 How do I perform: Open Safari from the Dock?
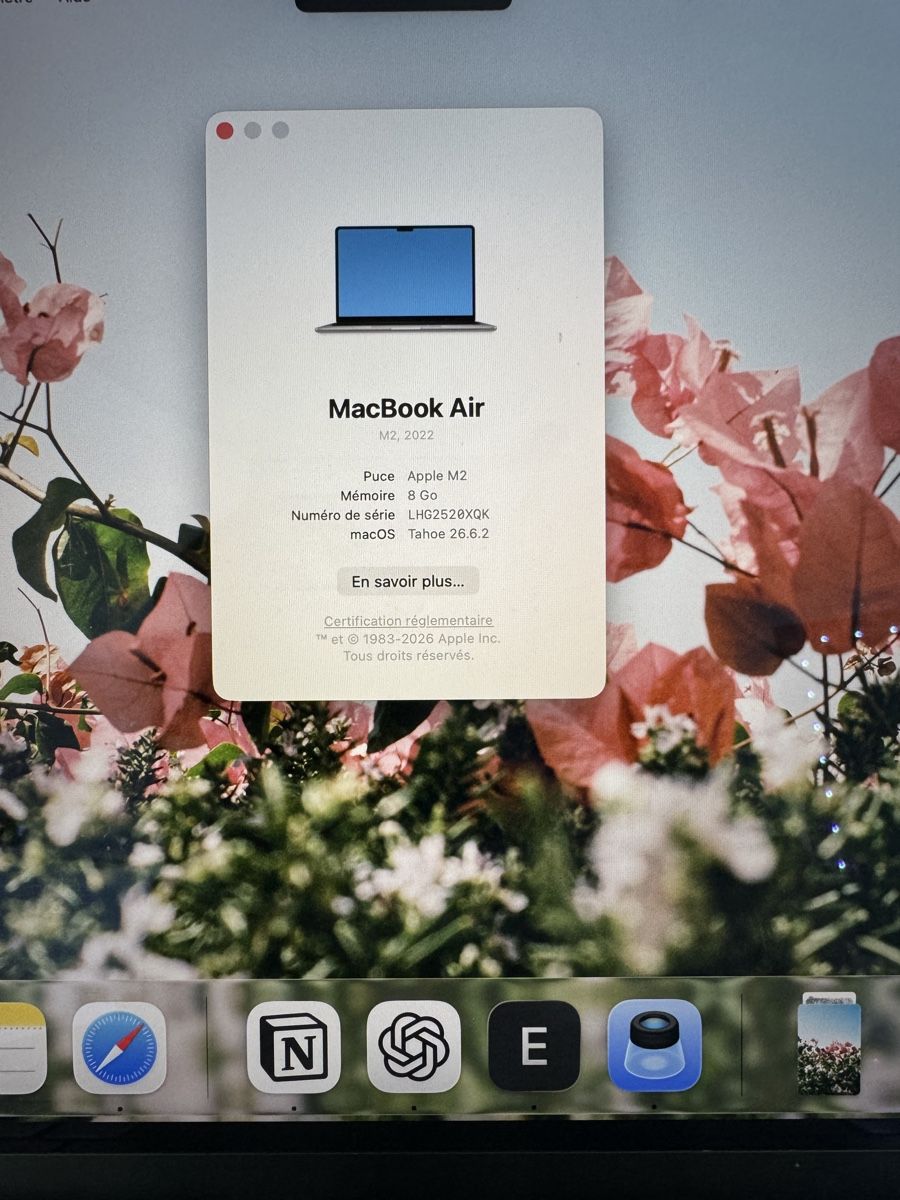point(119,1047)
